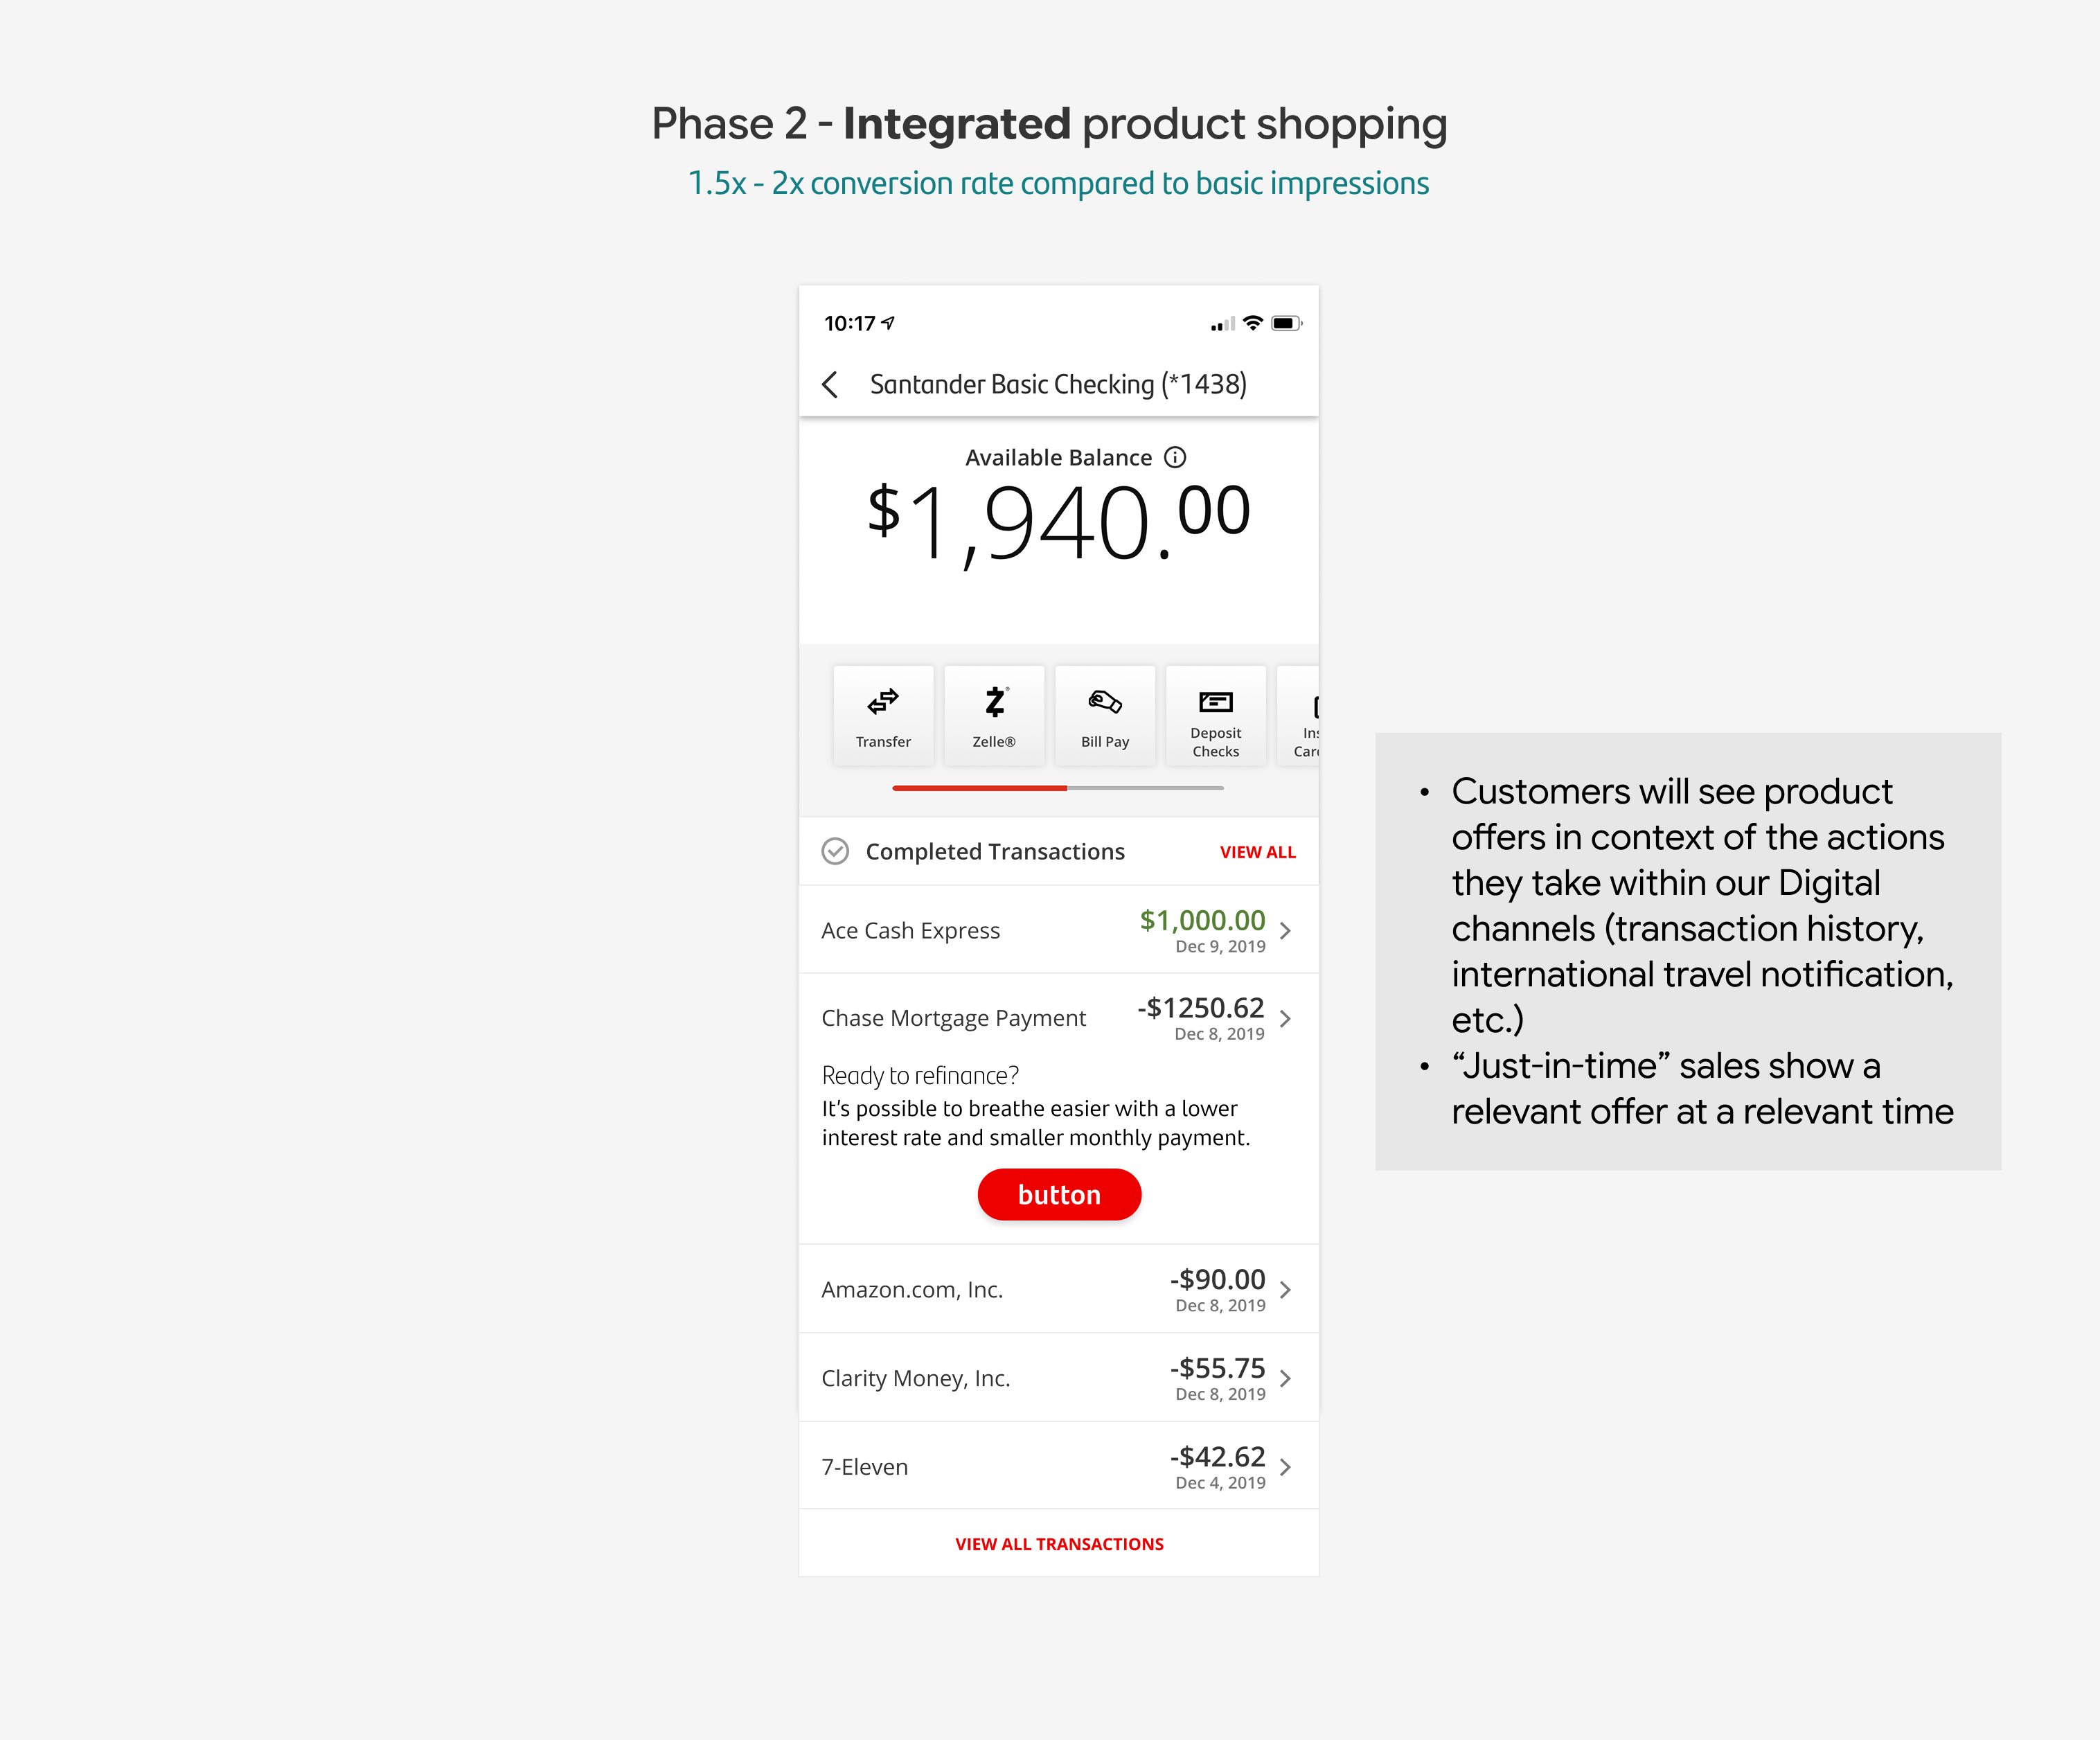This screenshot has height=1740, width=2100.
Task: Tap the battery indicator
Action: click(1287, 322)
